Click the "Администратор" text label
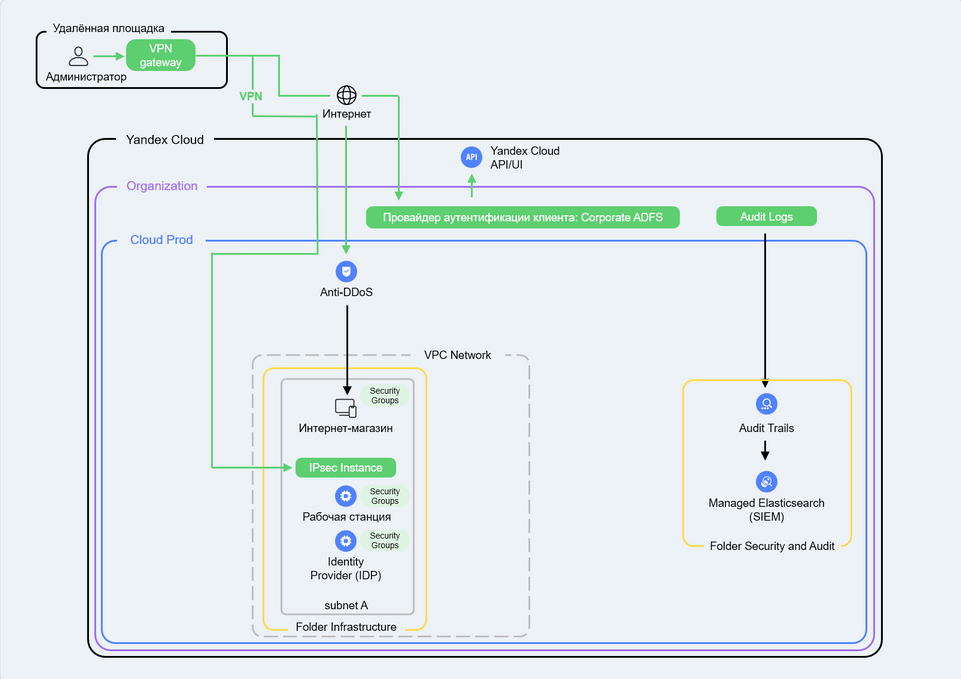Screen dimensions: 961x679 point(86,77)
